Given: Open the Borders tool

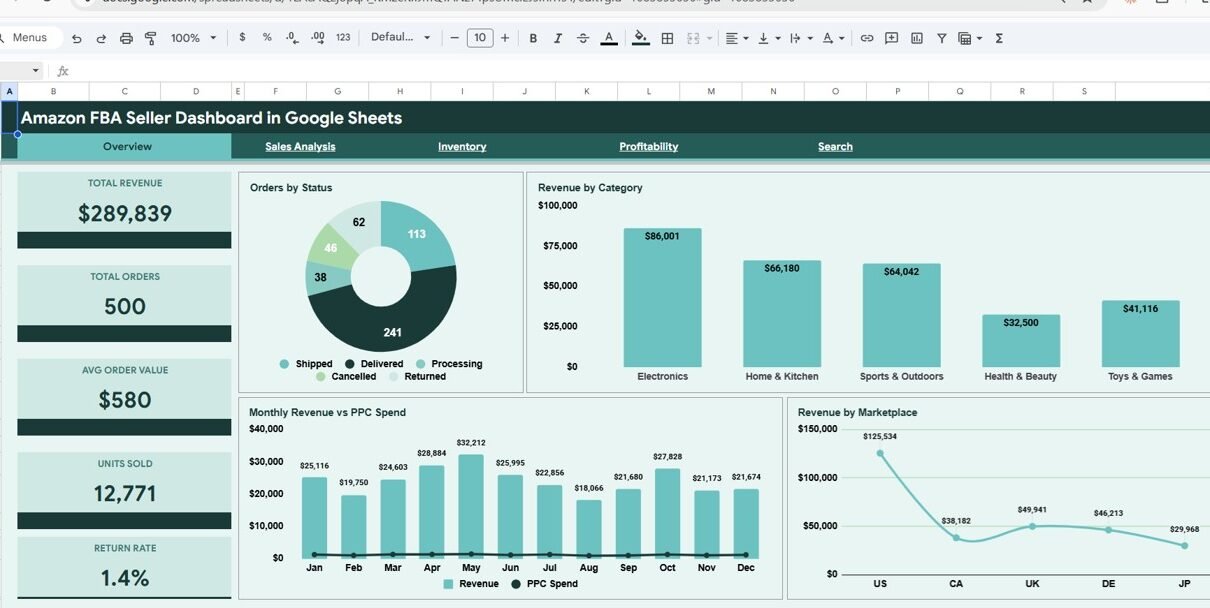Looking at the screenshot, I should 667,38.
